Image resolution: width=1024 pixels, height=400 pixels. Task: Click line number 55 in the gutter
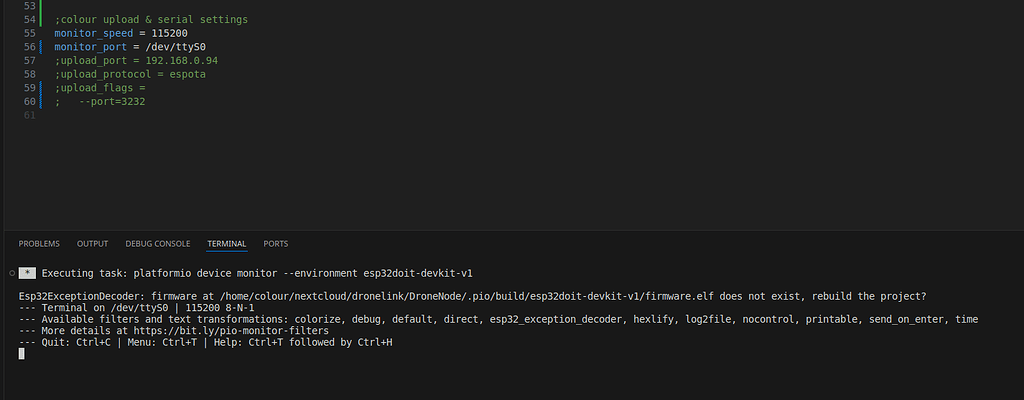tap(29, 33)
